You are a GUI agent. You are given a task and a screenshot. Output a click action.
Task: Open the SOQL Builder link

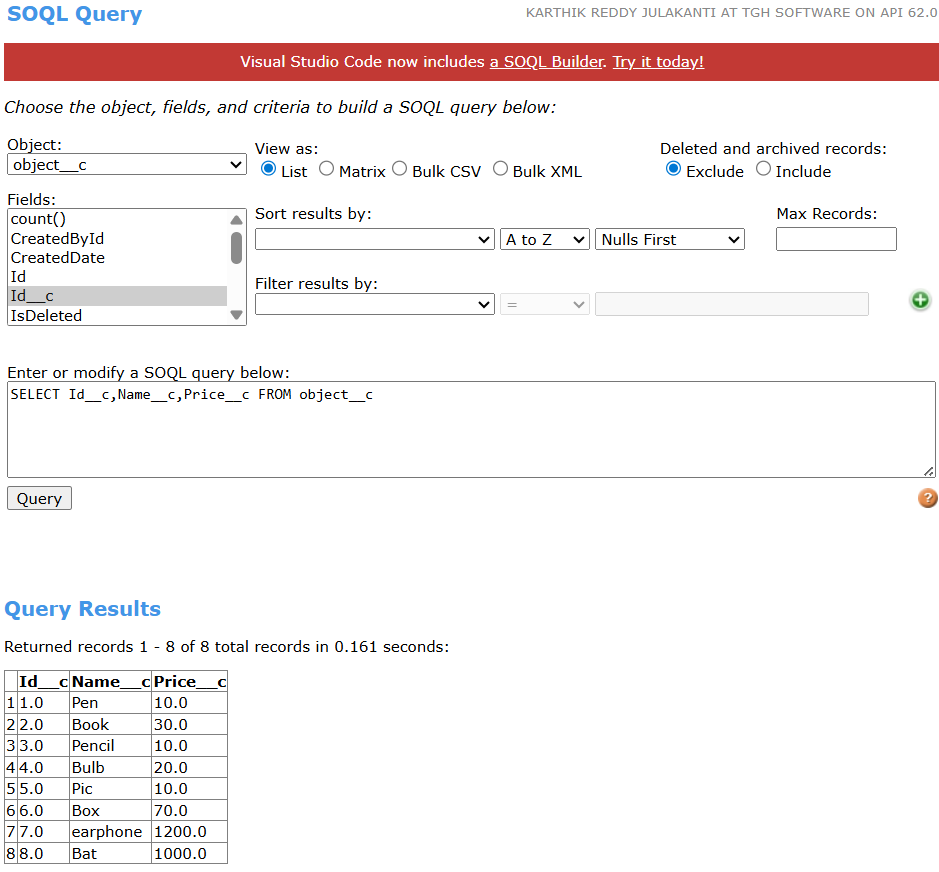click(x=546, y=62)
